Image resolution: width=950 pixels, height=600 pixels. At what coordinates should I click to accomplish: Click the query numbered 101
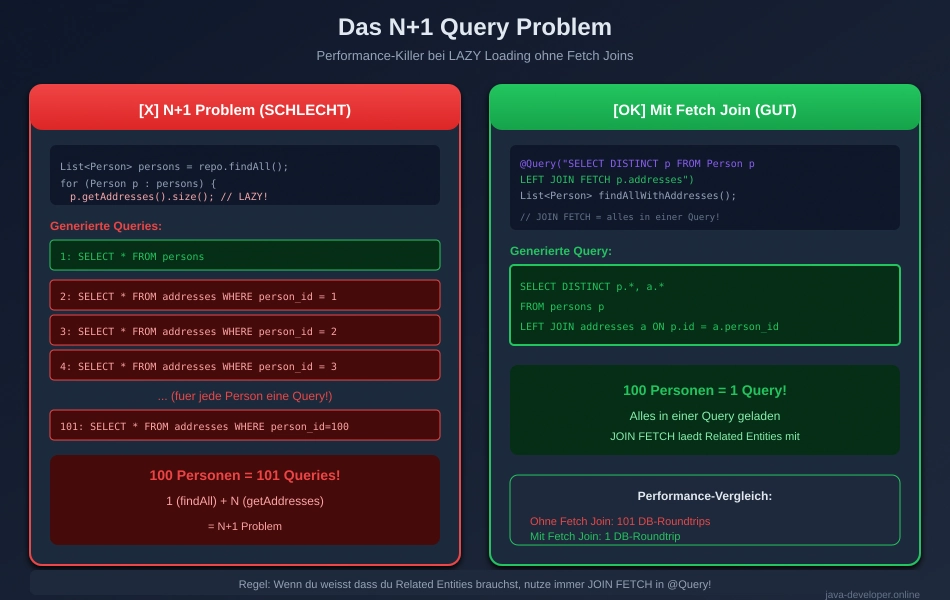tap(245, 426)
